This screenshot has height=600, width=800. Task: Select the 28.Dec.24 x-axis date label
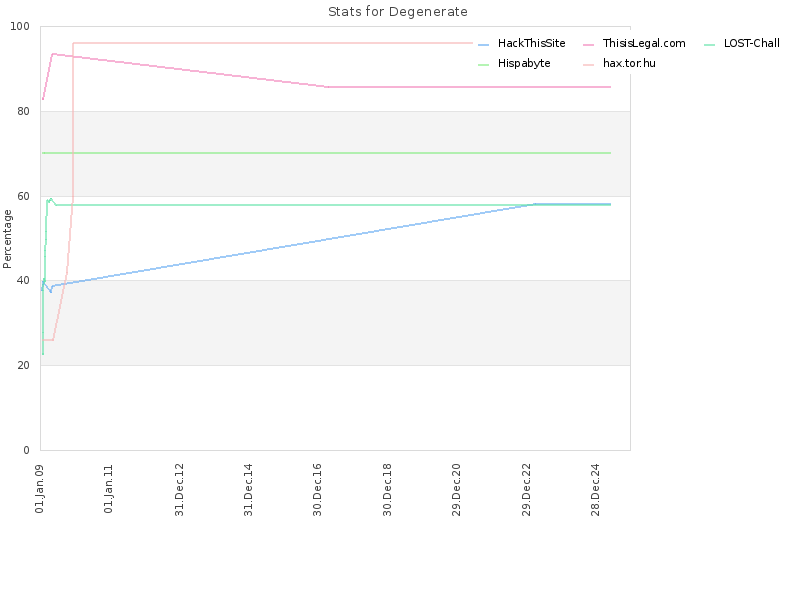point(595,489)
